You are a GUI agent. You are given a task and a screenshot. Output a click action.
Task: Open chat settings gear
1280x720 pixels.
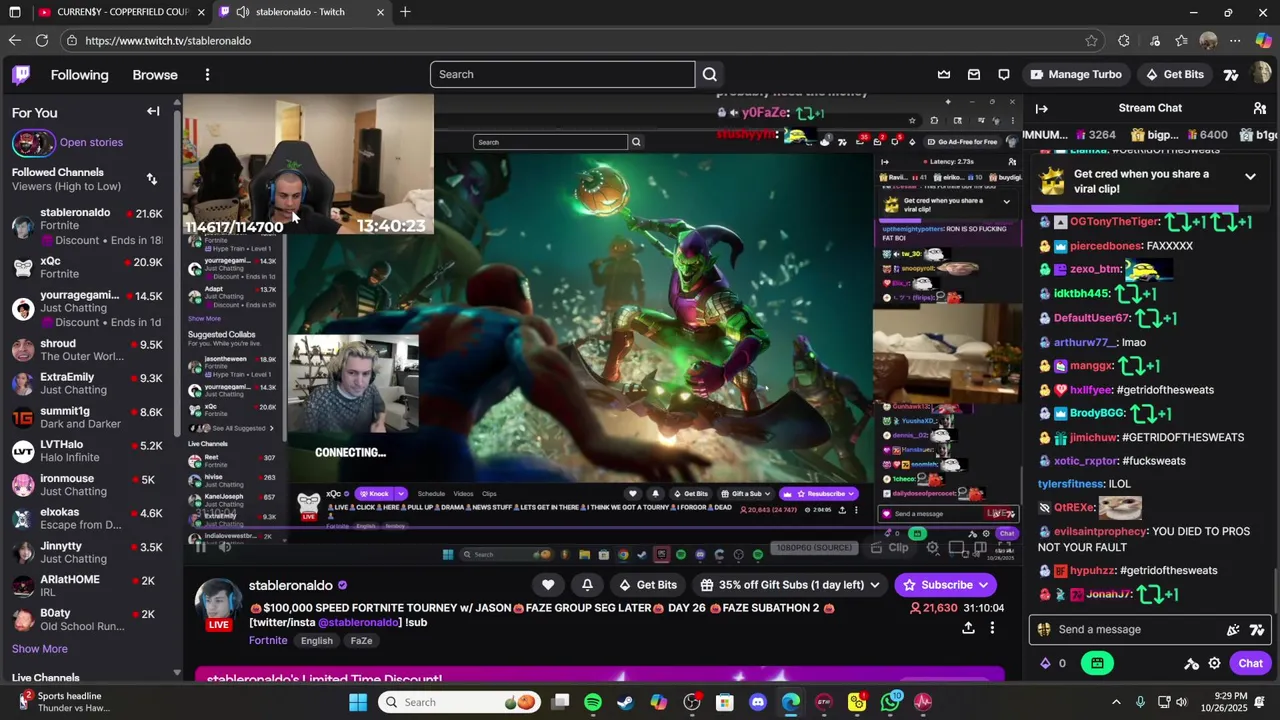(1214, 663)
